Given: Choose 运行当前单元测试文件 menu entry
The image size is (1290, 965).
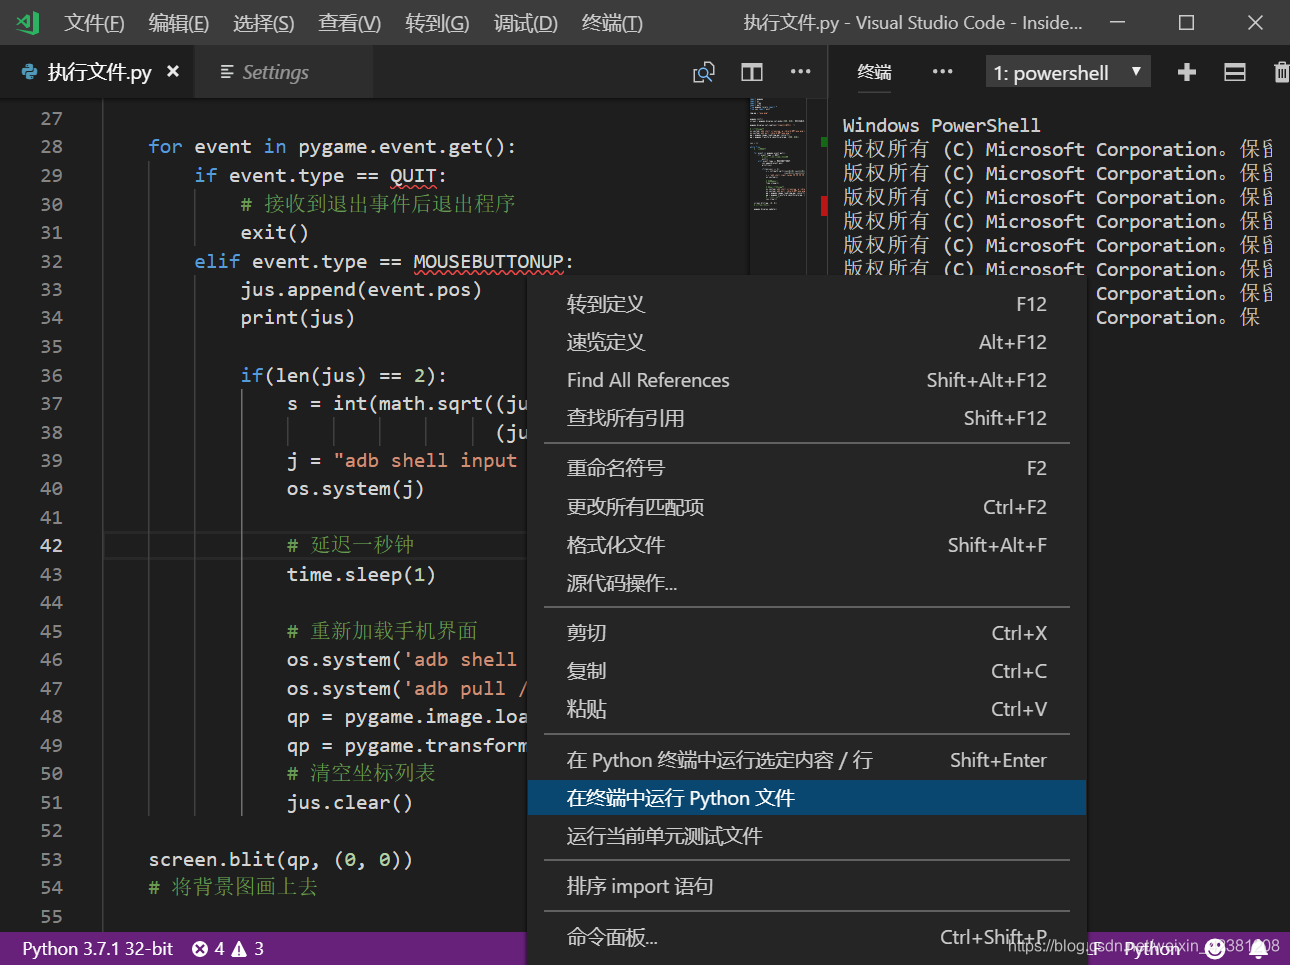Looking at the screenshot, I should tap(806, 836).
